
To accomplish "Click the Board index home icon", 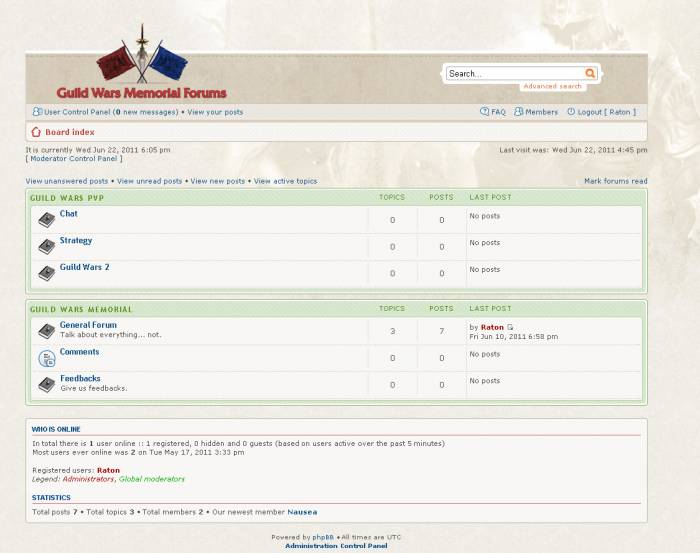I will click(x=36, y=132).
